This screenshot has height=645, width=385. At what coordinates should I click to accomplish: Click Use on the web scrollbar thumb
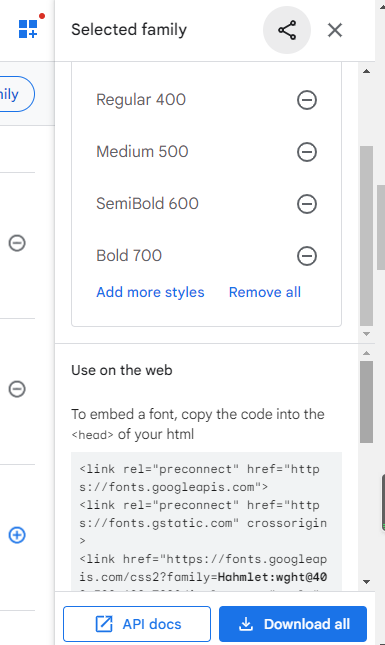point(366,402)
